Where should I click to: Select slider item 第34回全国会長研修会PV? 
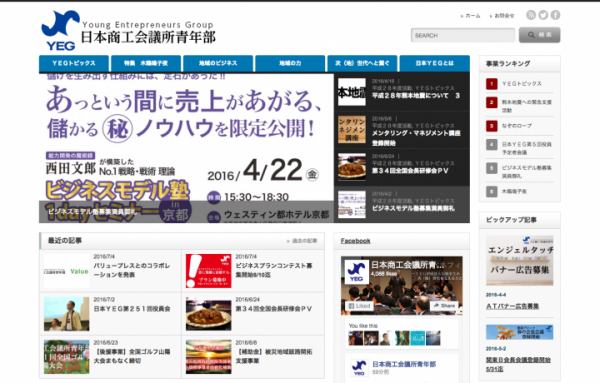pyautogui.click(x=402, y=168)
